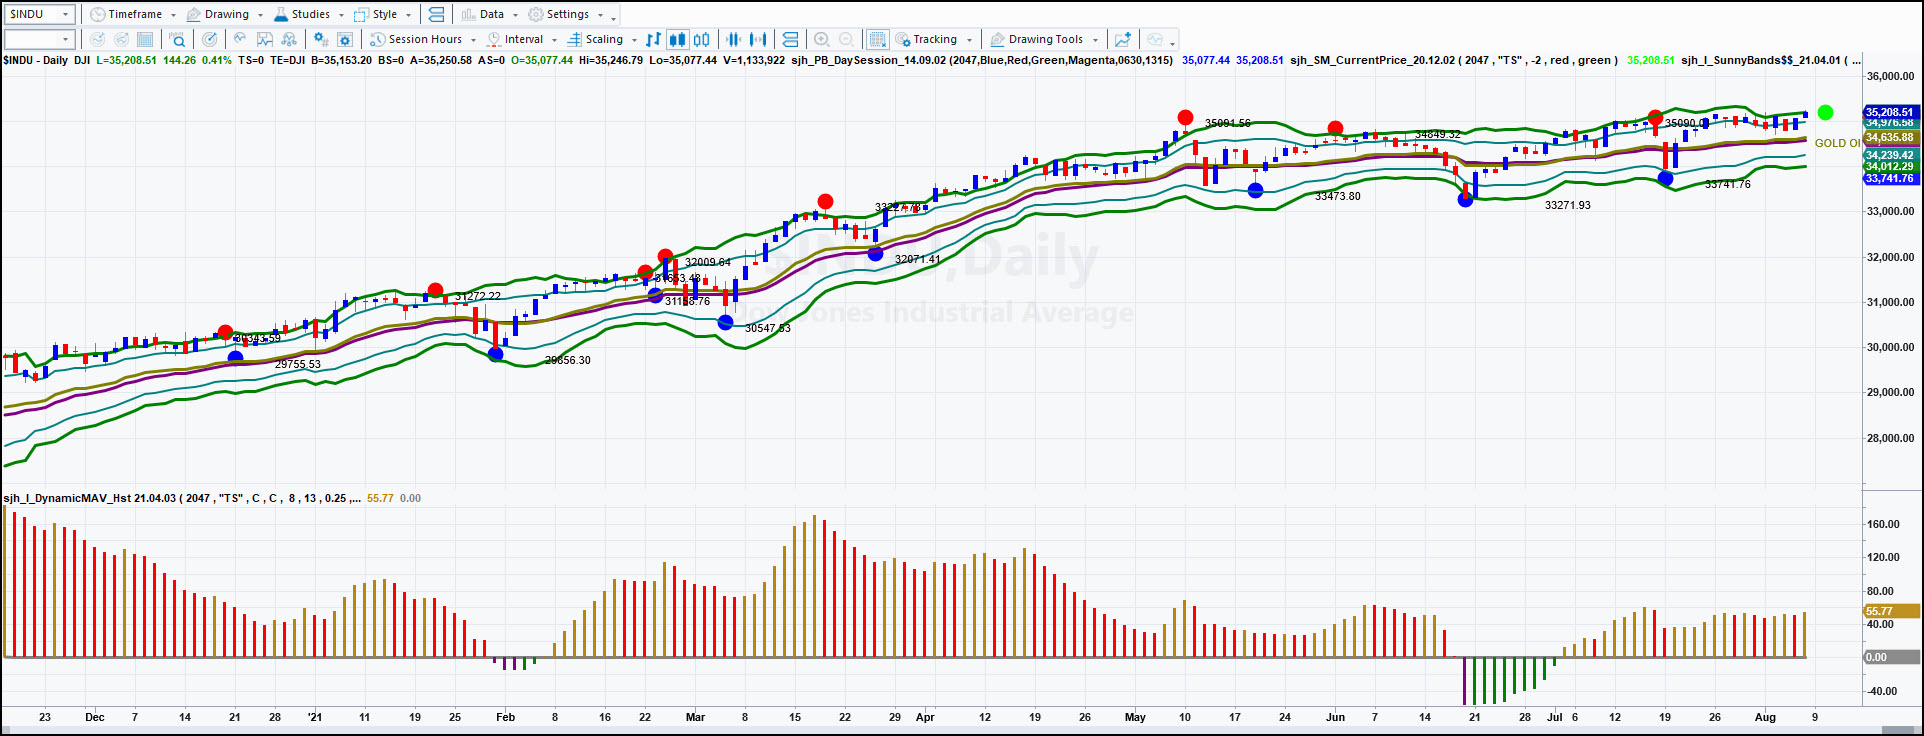Click the 34,012.29 green price tag

click(1890, 167)
